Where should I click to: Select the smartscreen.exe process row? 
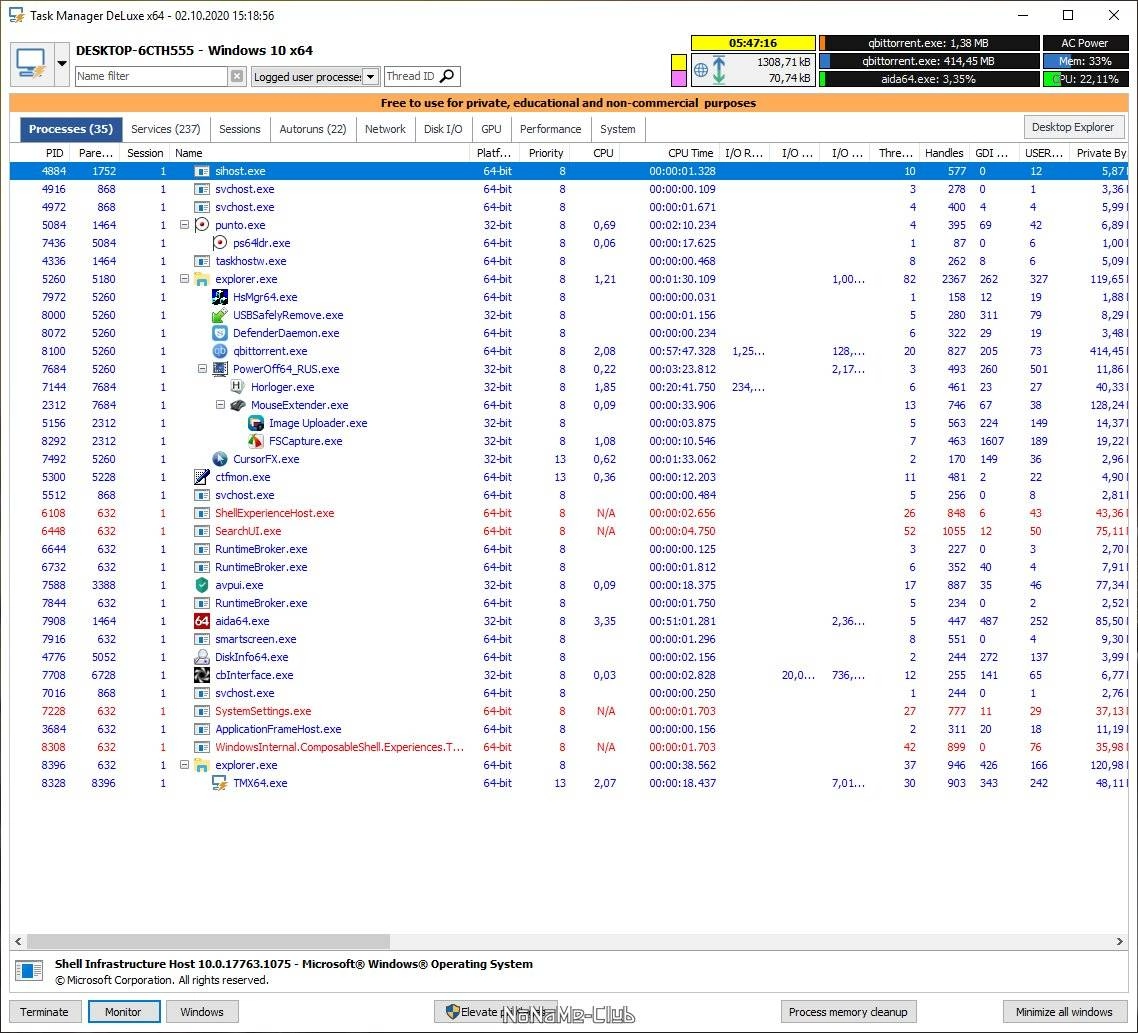pyautogui.click(x=568, y=640)
